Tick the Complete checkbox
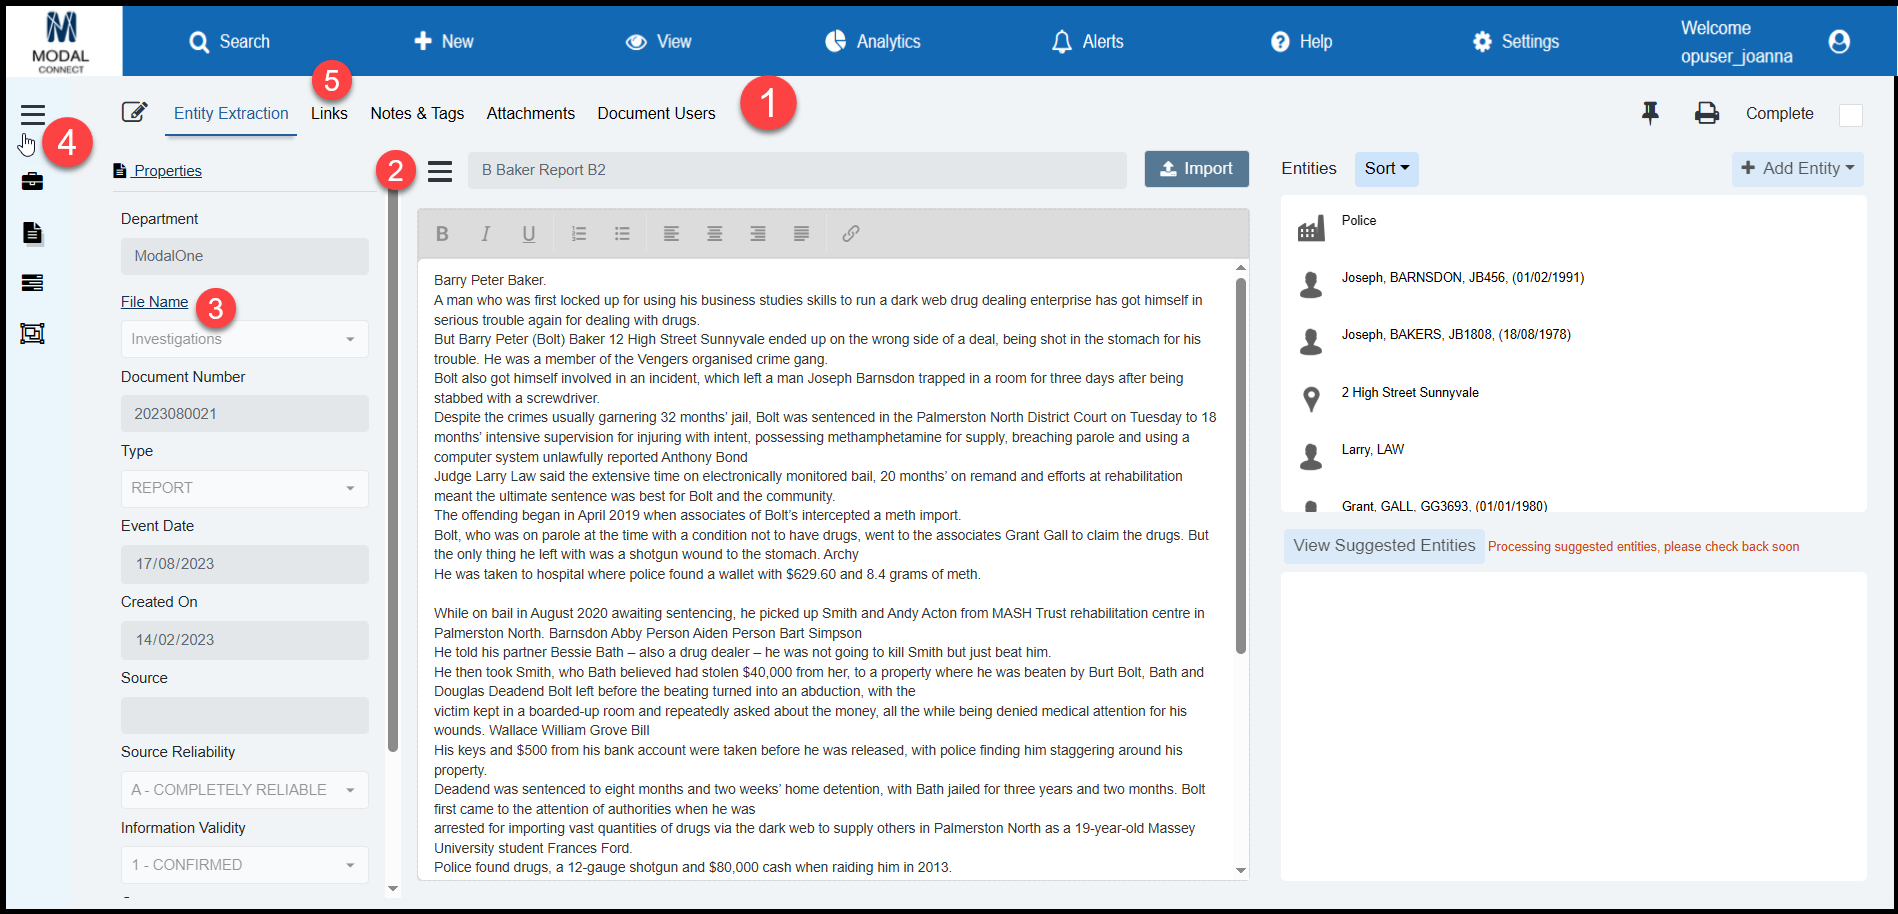Viewport: 1898px width, 914px height. pos(1850,115)
